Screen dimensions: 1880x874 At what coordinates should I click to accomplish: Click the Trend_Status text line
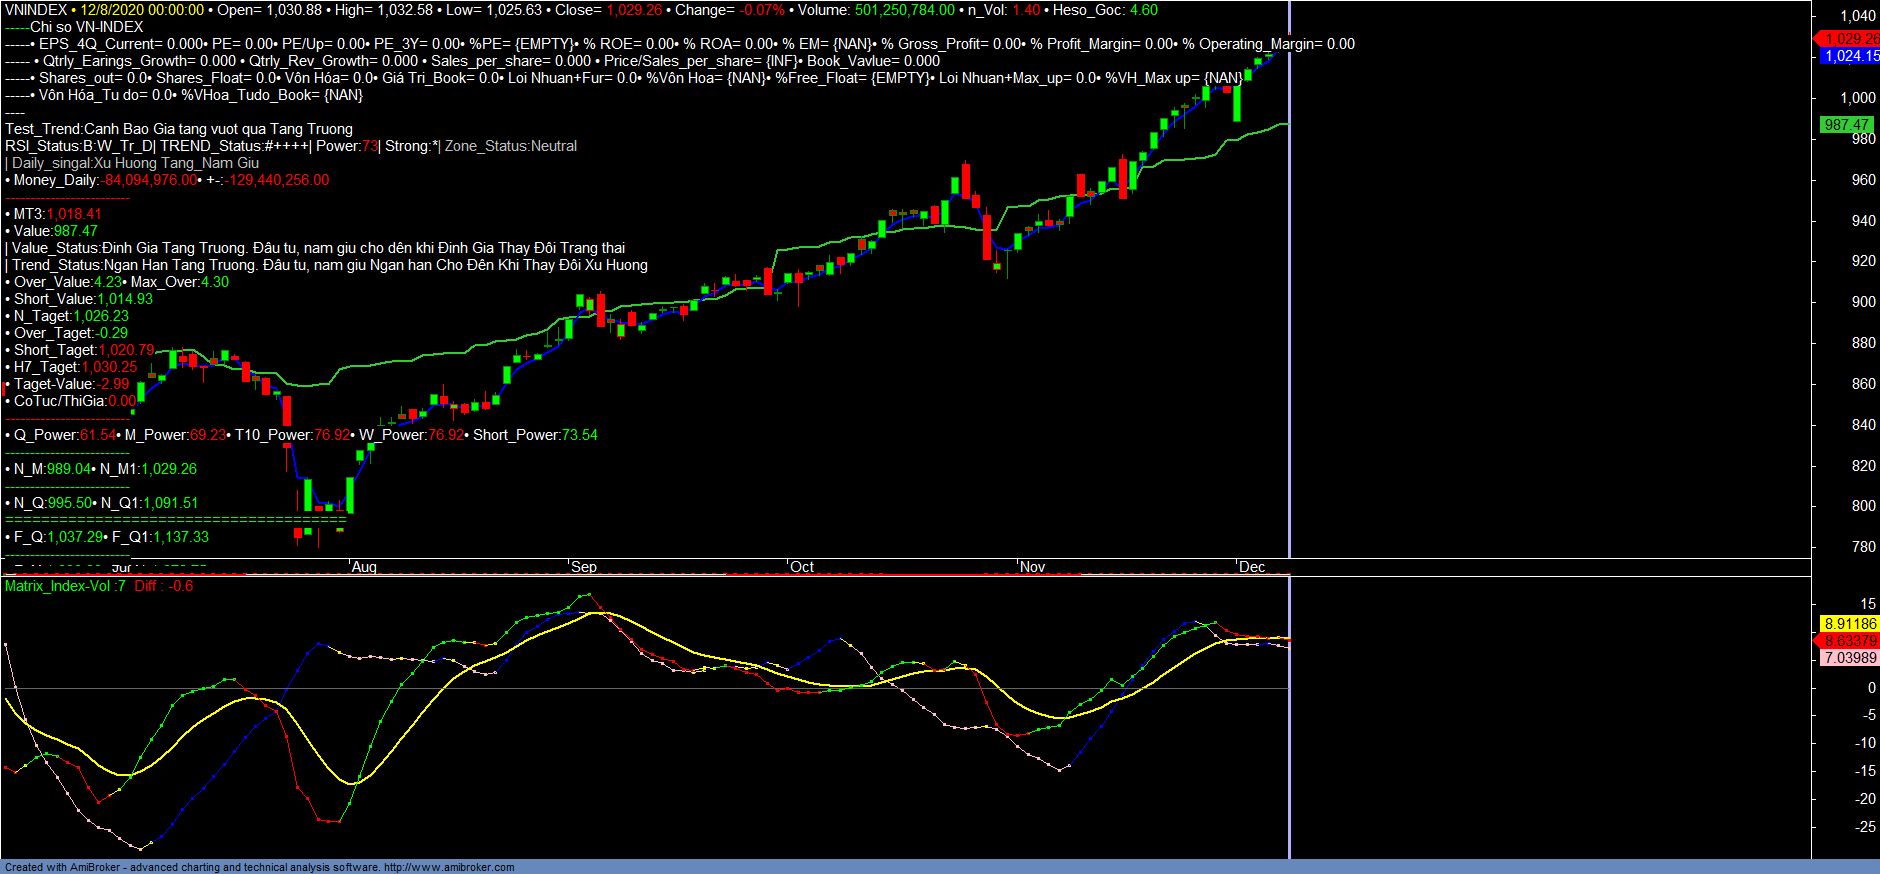tap(330, 265)
